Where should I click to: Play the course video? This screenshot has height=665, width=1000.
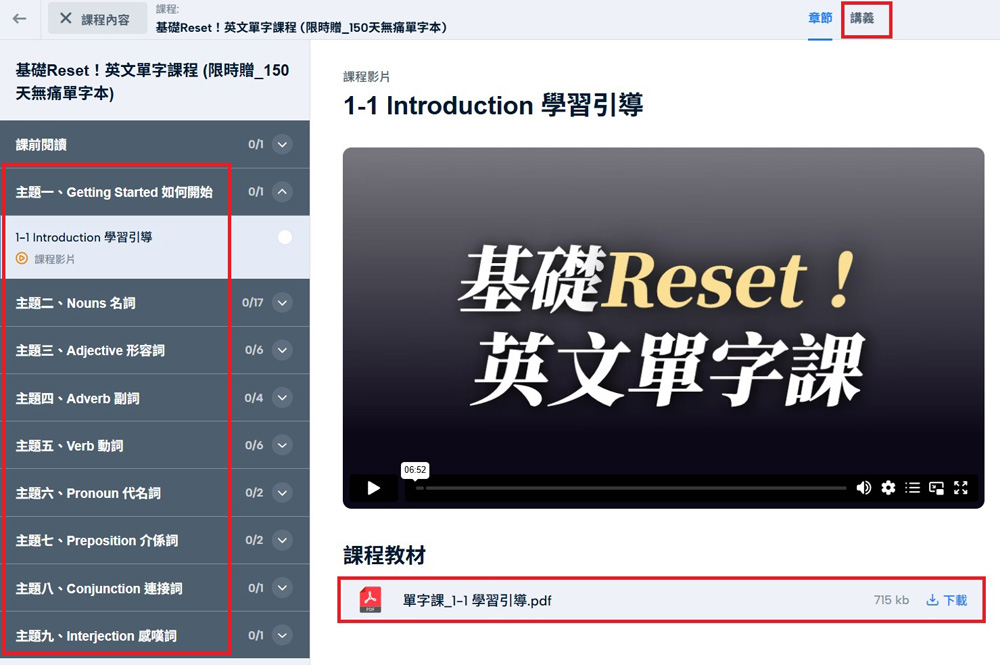(x=374, y=488)
